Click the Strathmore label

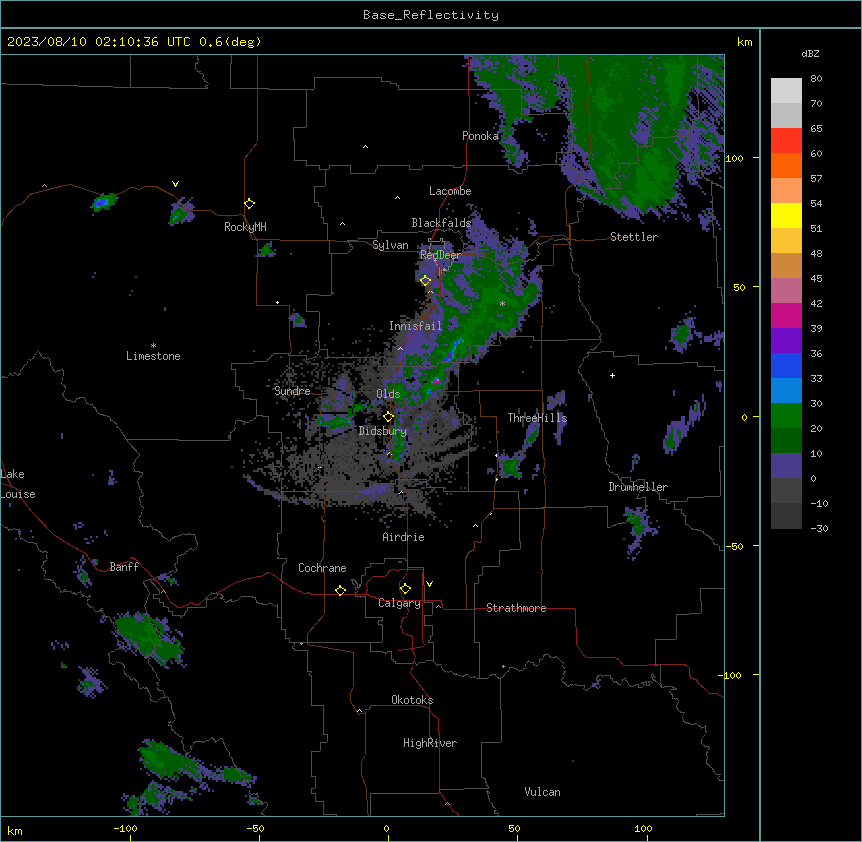coord(516,608)
